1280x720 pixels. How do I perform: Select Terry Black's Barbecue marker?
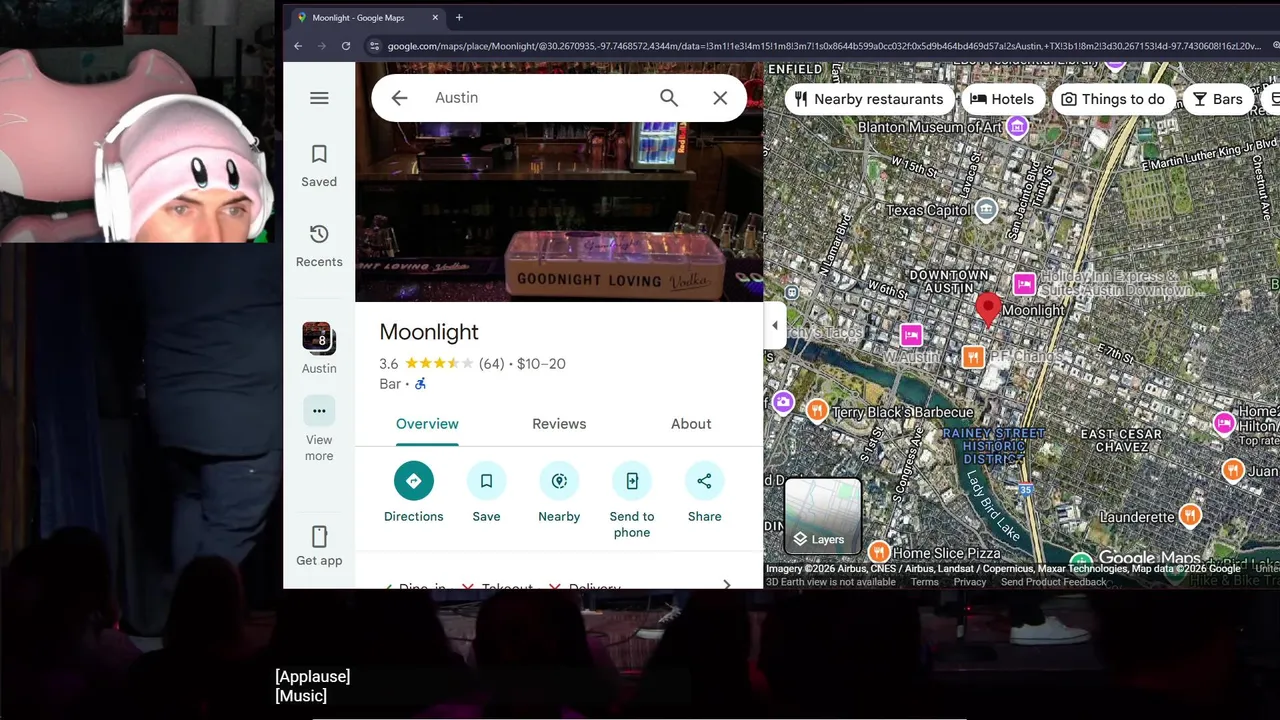click(817, 410)
